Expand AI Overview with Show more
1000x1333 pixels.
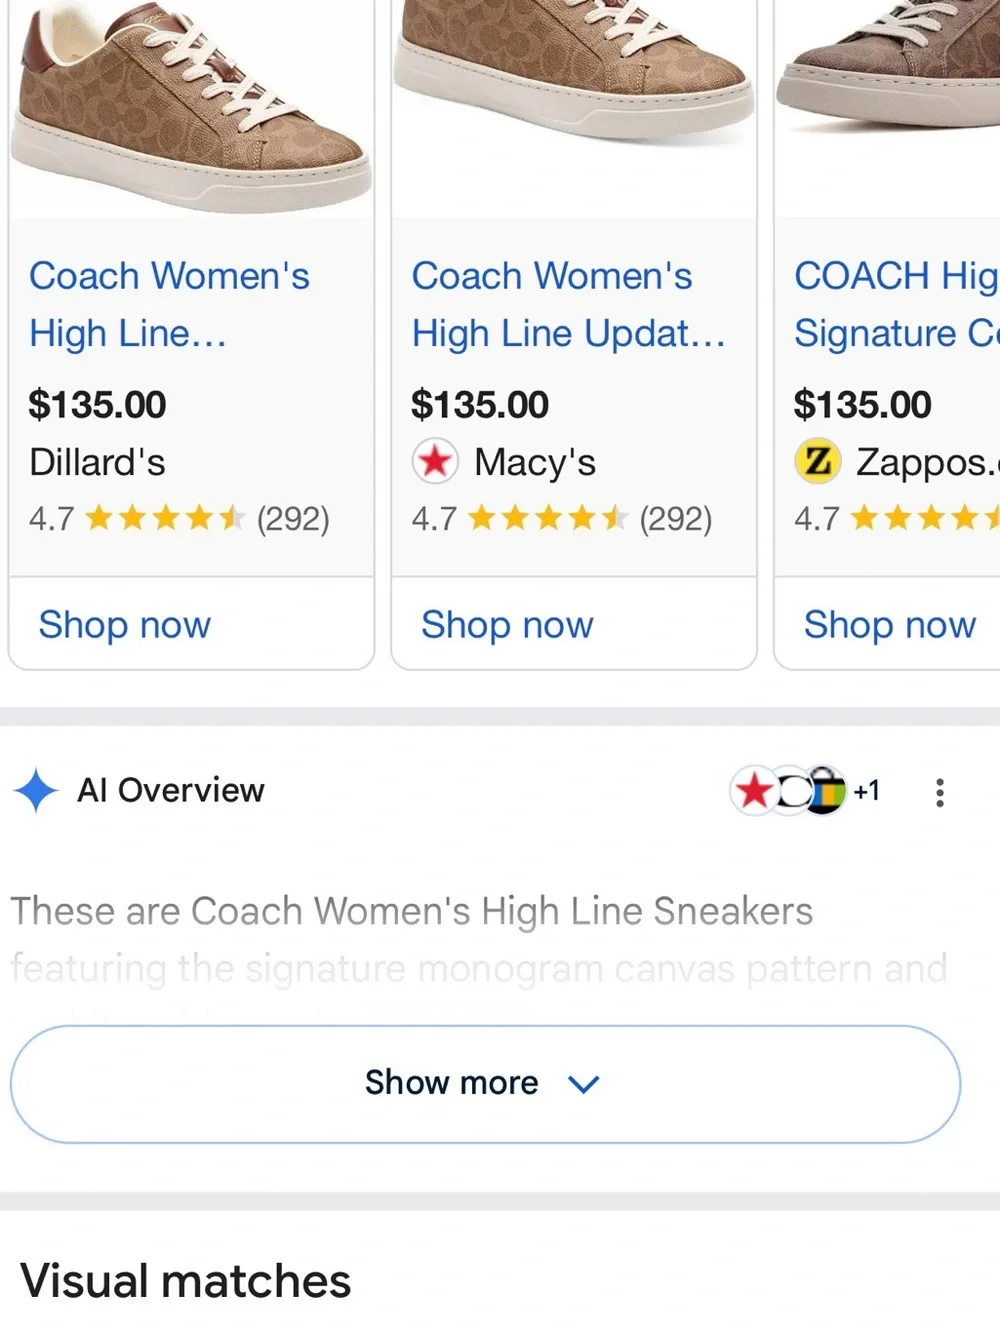click(x=485, y=1084)
